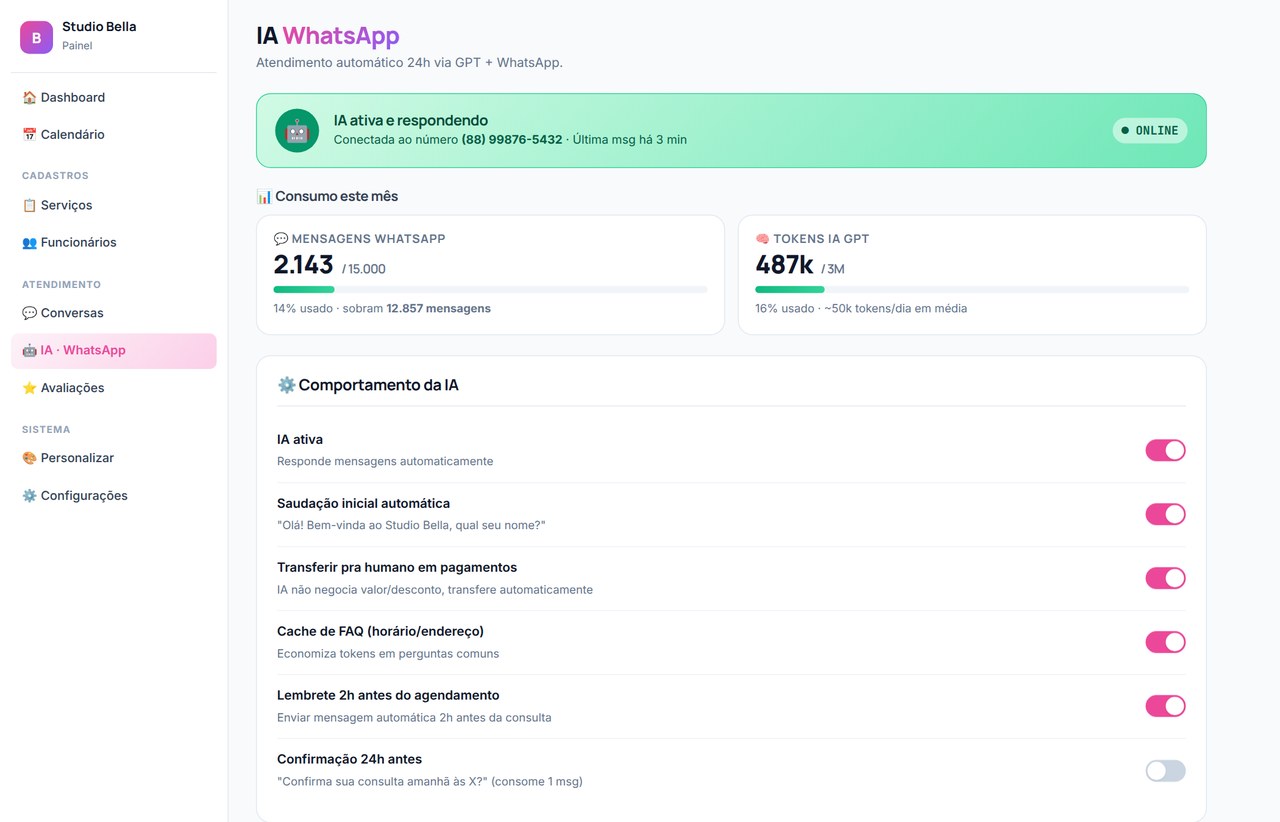Click the people icon beside Funcionários
Screen dimensions: 1280x822
(x=29, y=242)
